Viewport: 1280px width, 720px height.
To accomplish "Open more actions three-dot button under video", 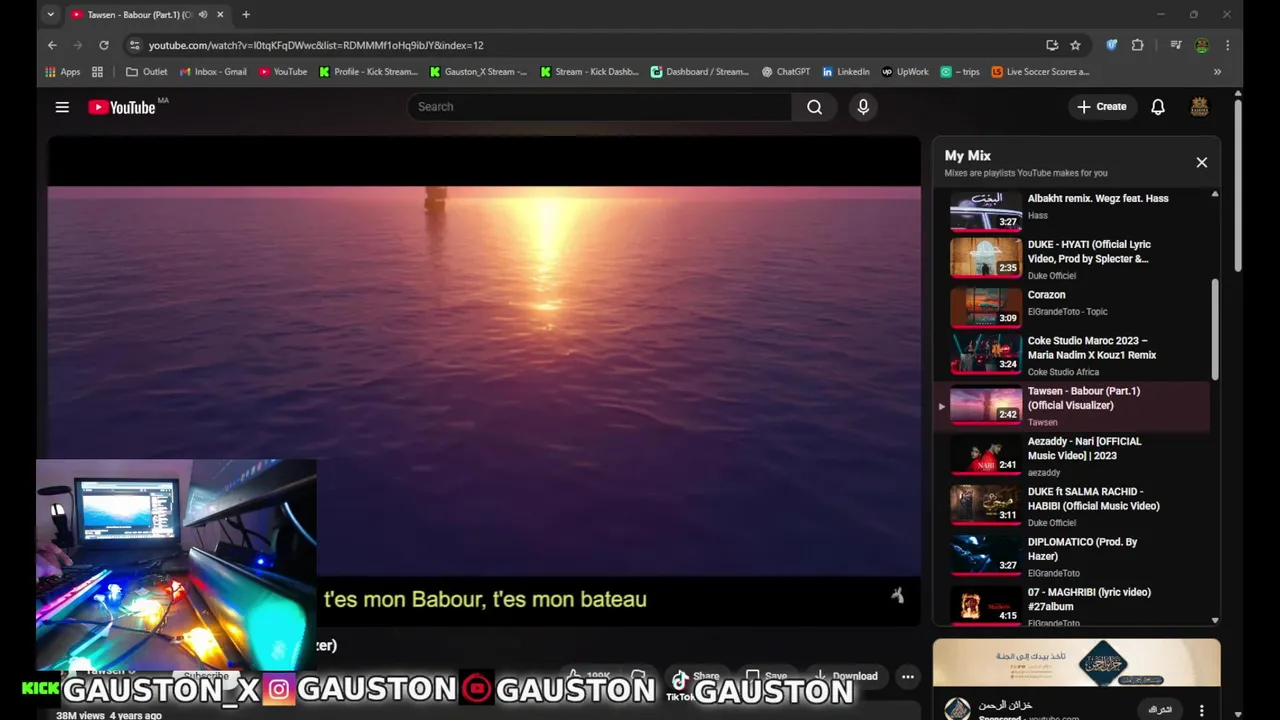I will tap(907, 677).
